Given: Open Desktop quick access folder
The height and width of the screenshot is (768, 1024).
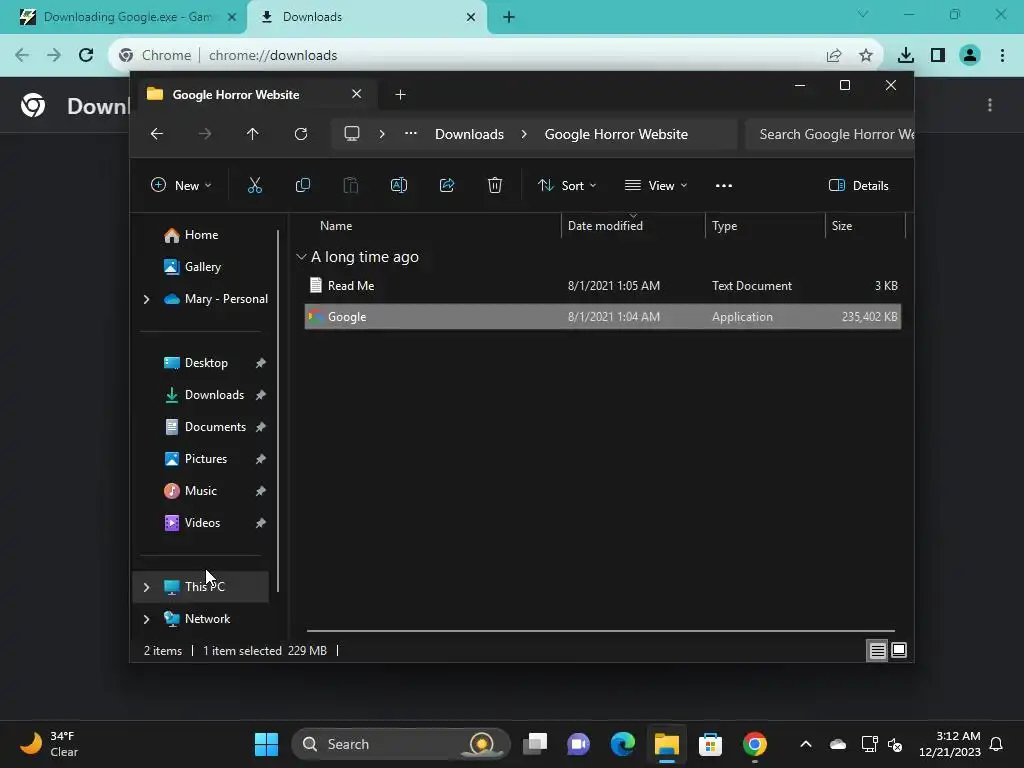Looking at the screenshot, I should point(206,362).
